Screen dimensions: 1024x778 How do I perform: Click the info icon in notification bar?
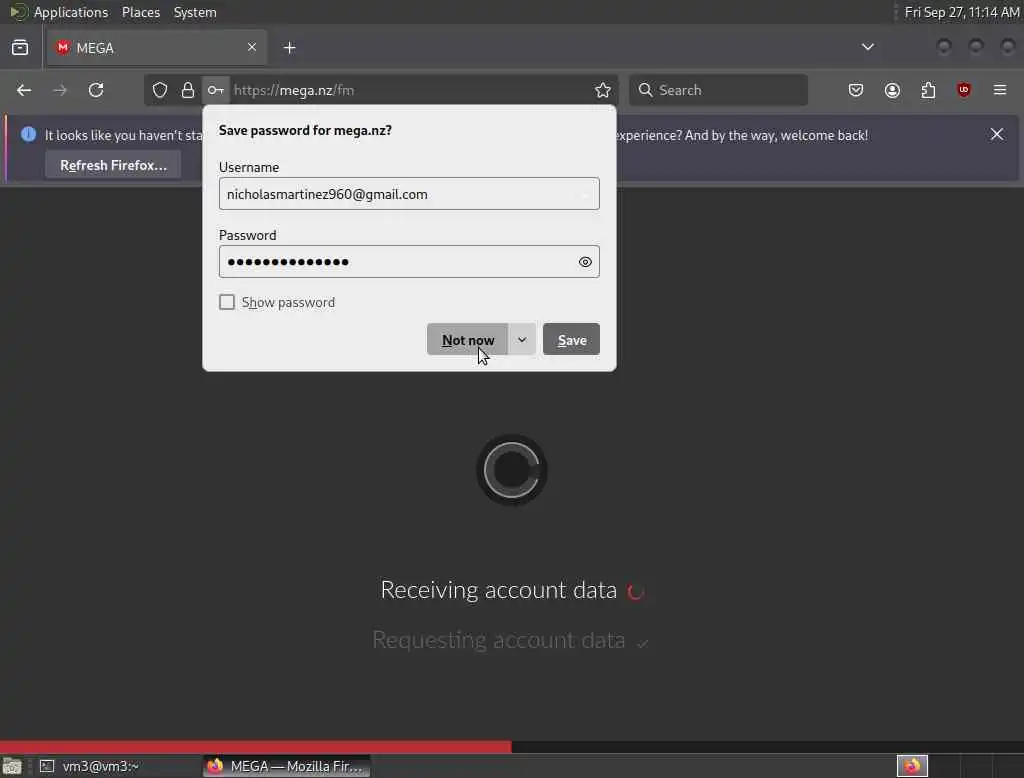(x=28, y=134)
